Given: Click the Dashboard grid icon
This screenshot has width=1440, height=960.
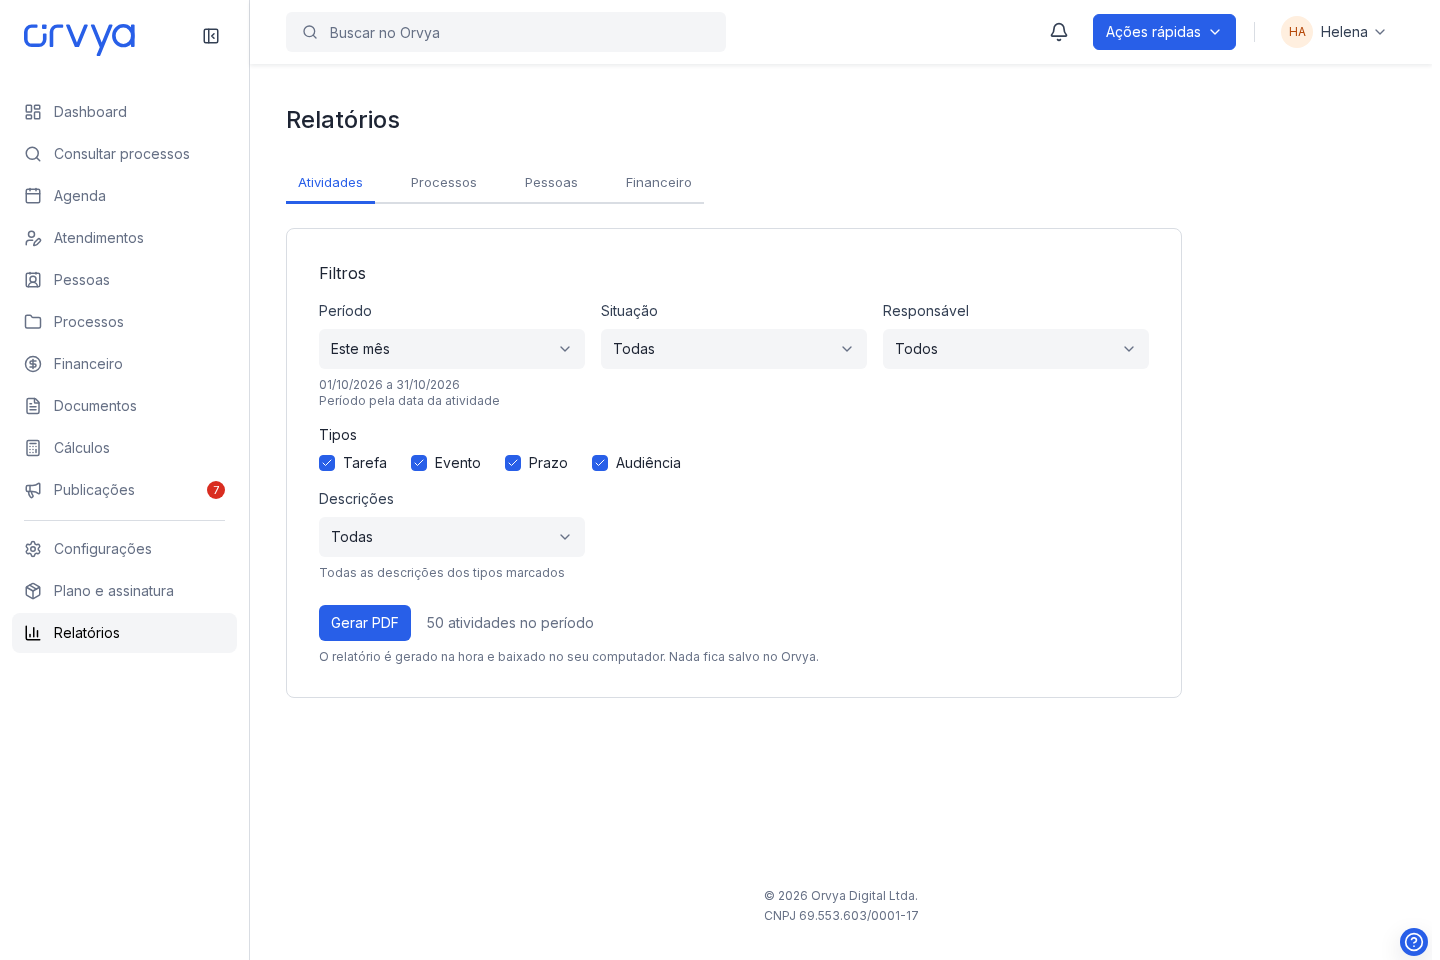Looking at the screenshot, I should pos(33,112).
